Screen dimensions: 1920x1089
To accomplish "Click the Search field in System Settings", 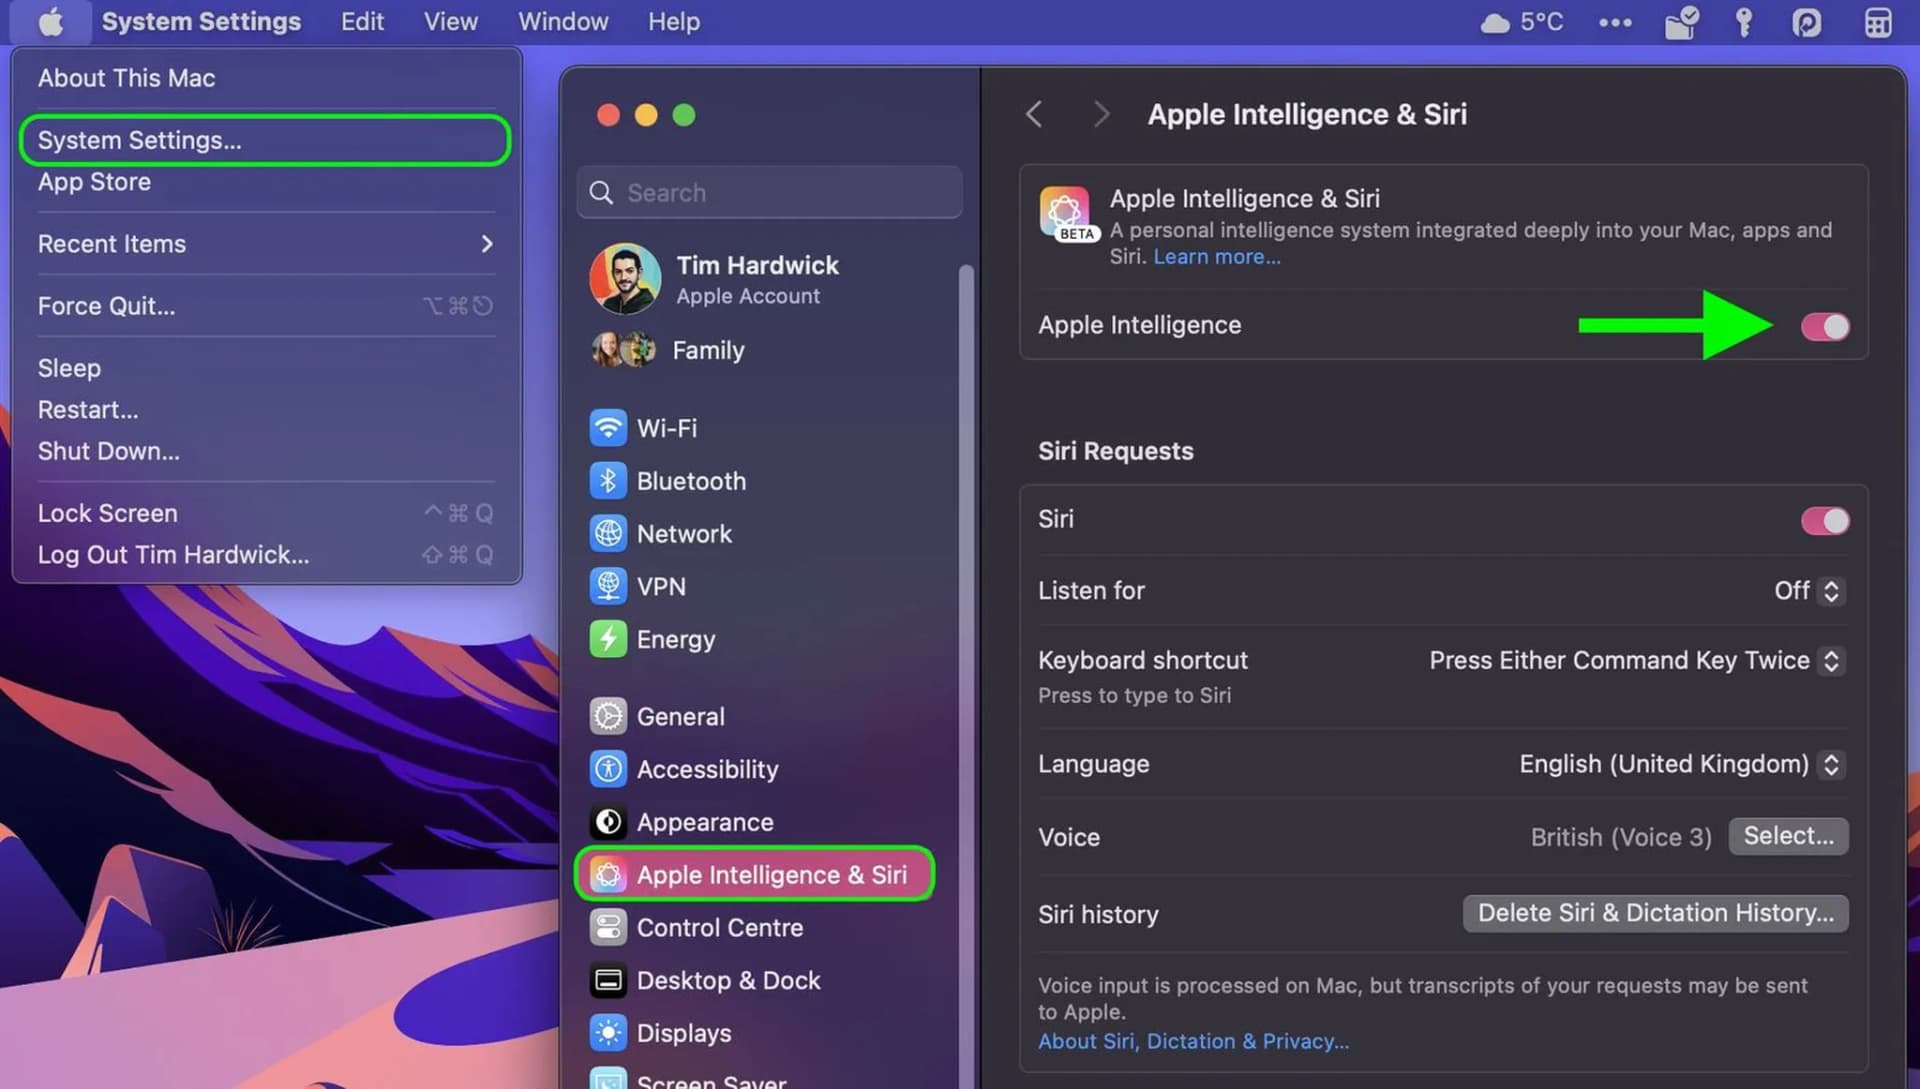I will click(768, 192).
